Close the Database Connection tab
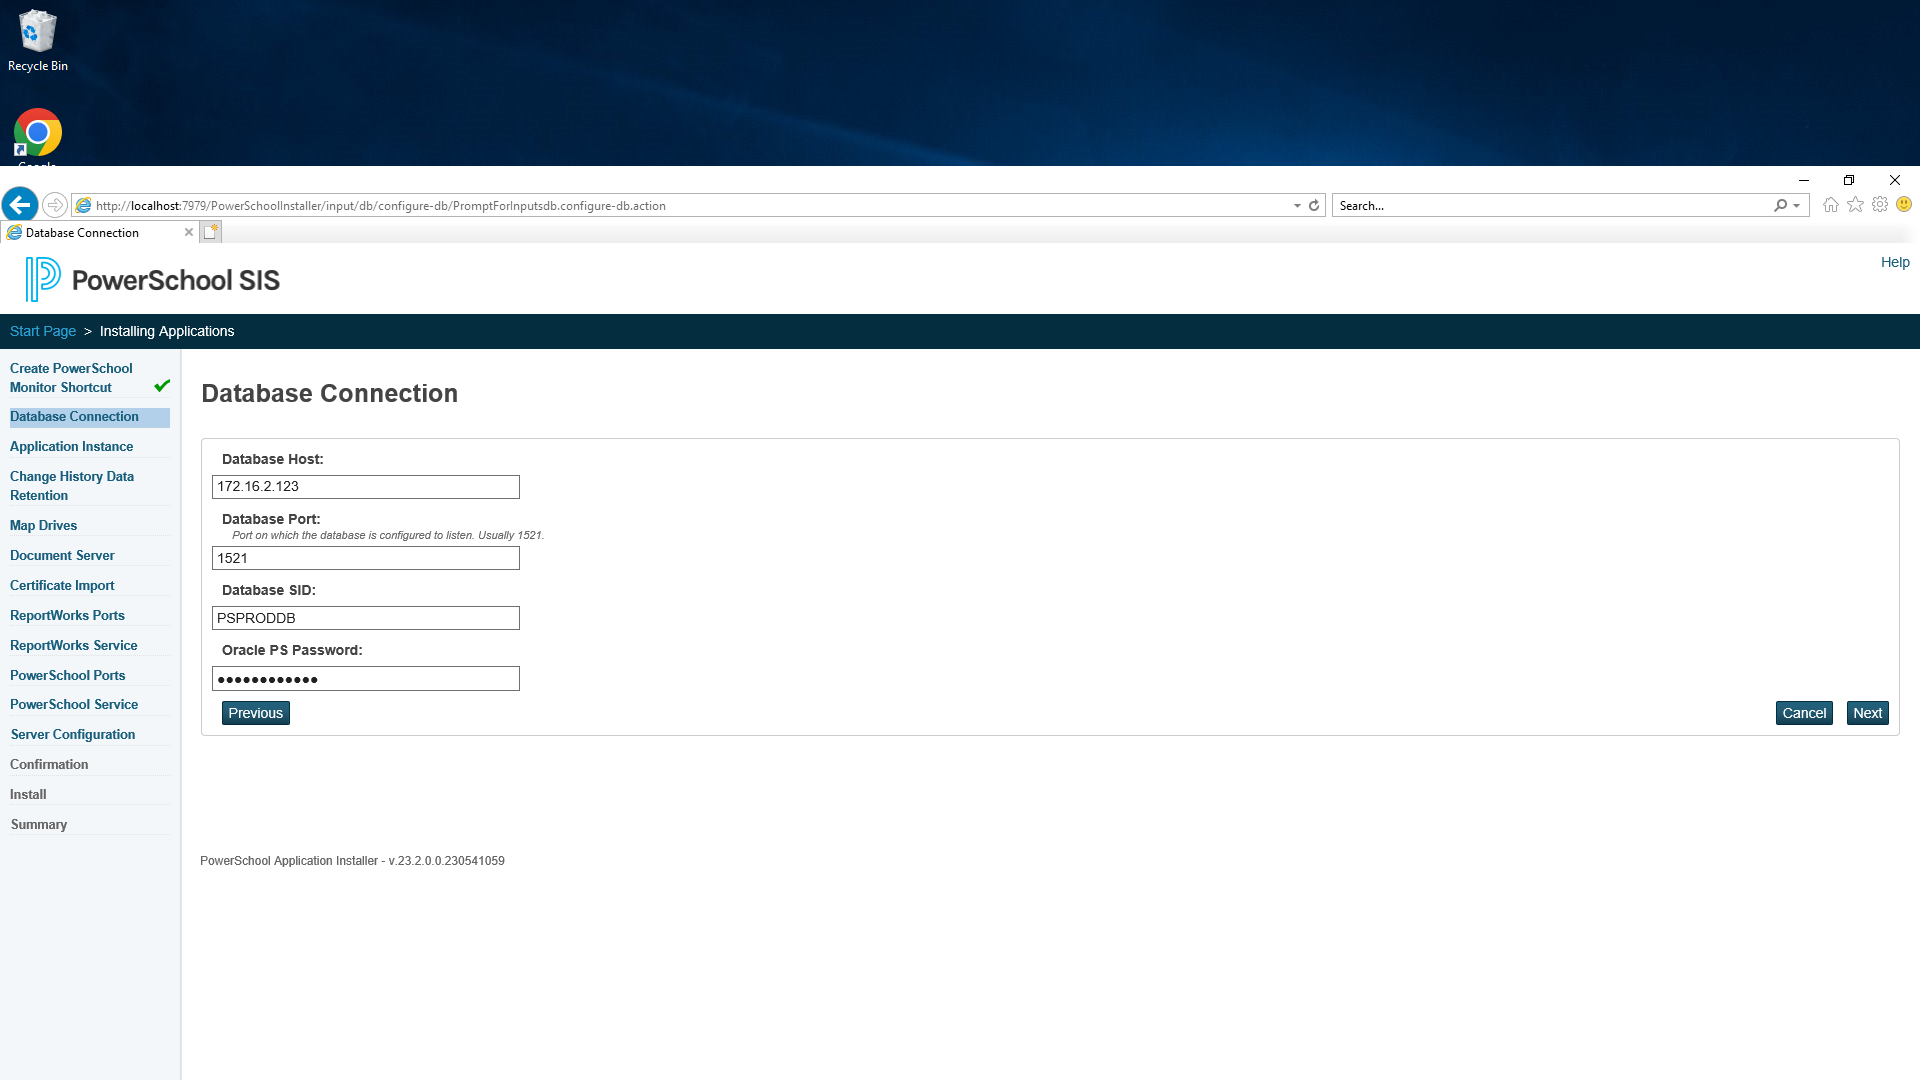The width and height of the screenshot is (1920, 1080). click(189, 232)
